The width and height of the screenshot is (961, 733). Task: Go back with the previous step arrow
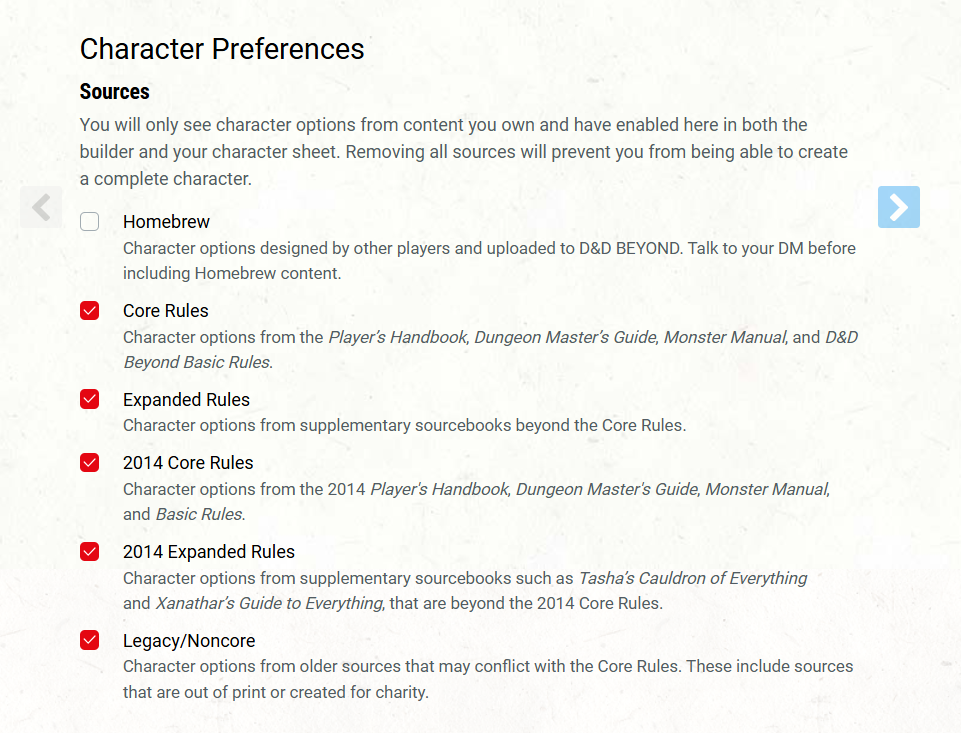click(x=41, y=207)
